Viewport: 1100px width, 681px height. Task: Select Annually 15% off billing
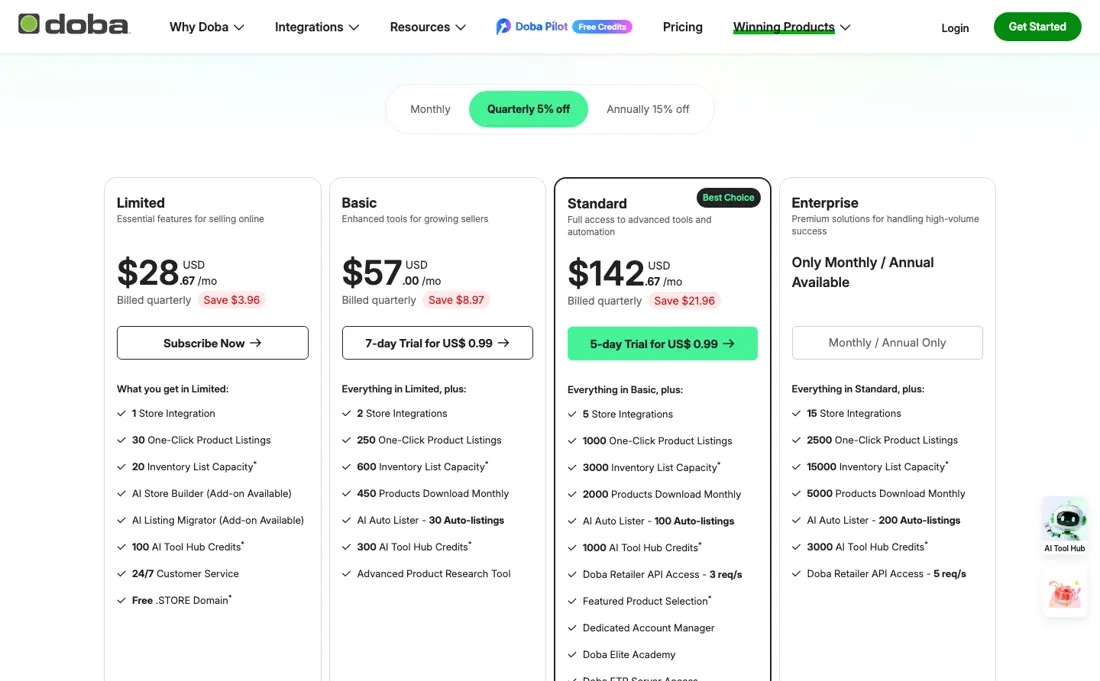(x=648, y=109)
